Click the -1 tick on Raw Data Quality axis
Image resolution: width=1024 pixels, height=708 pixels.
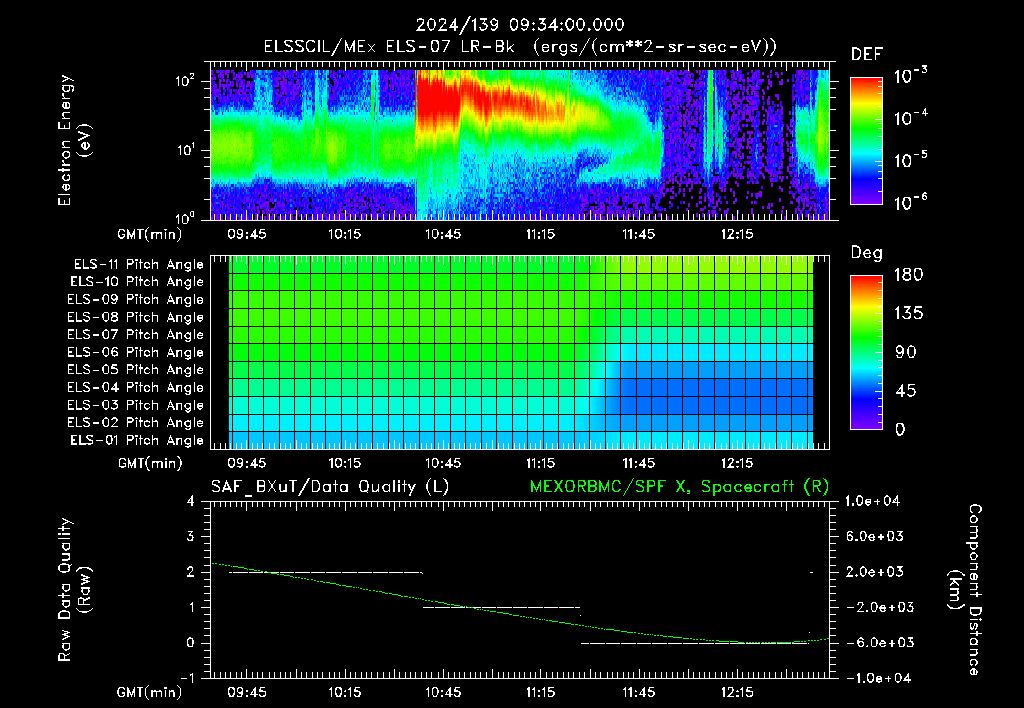(x=187, y=678)
